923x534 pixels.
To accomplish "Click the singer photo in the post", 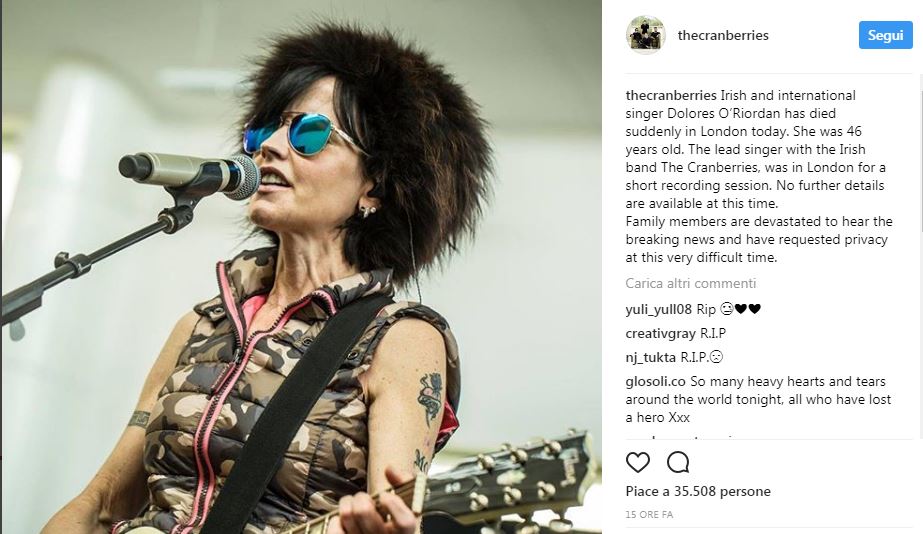I will 301,267.
